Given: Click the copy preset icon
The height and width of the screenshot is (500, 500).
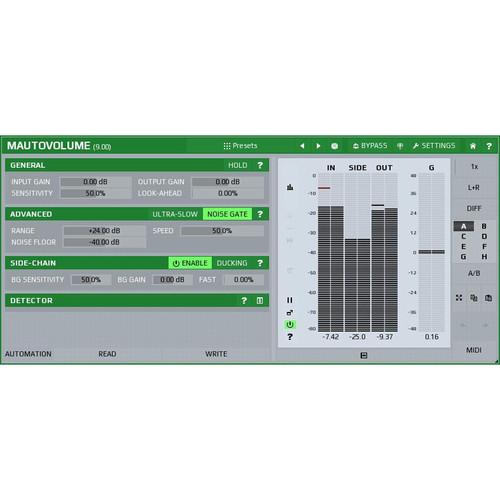Looking at the screenshot, I should 474,298.
